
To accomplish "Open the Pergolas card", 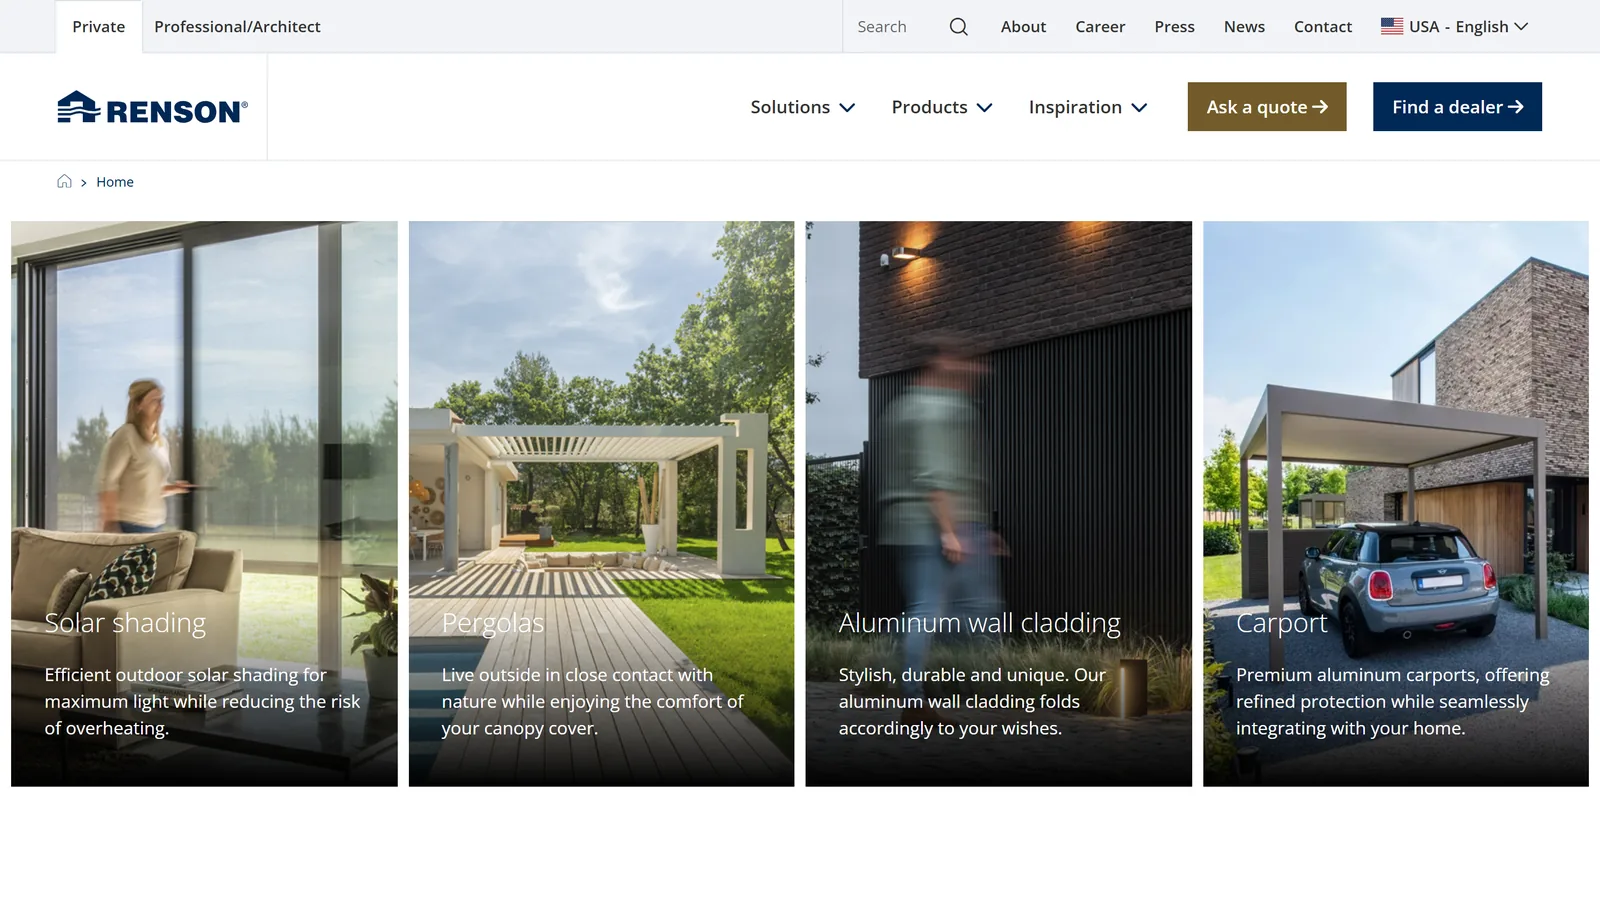I will [x=601, y=504].
